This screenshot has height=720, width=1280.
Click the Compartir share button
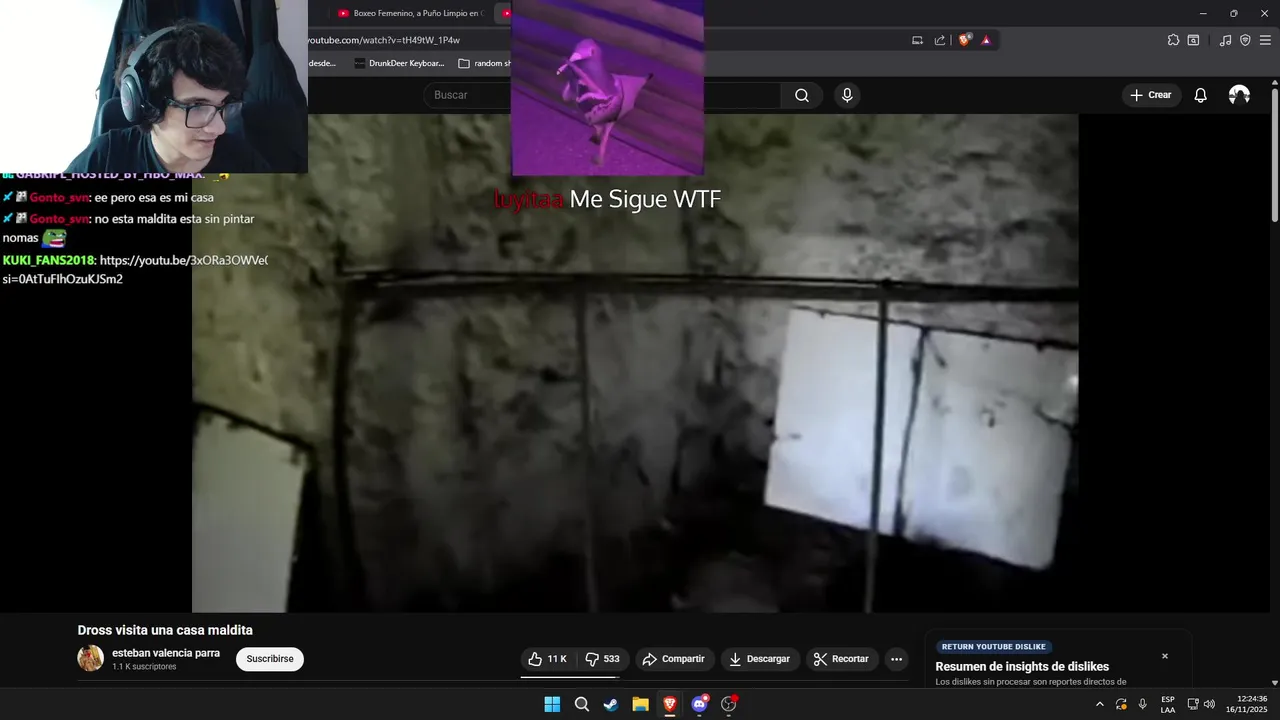coord(674,659)
